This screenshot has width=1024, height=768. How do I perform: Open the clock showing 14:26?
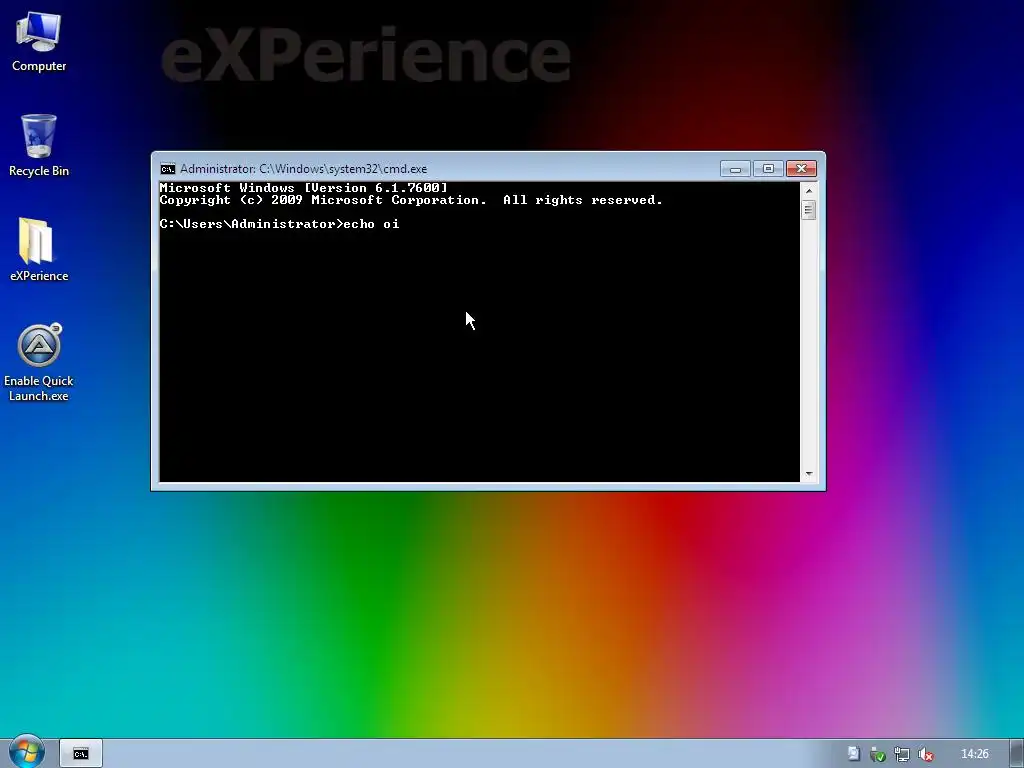[x=974, y=754]
